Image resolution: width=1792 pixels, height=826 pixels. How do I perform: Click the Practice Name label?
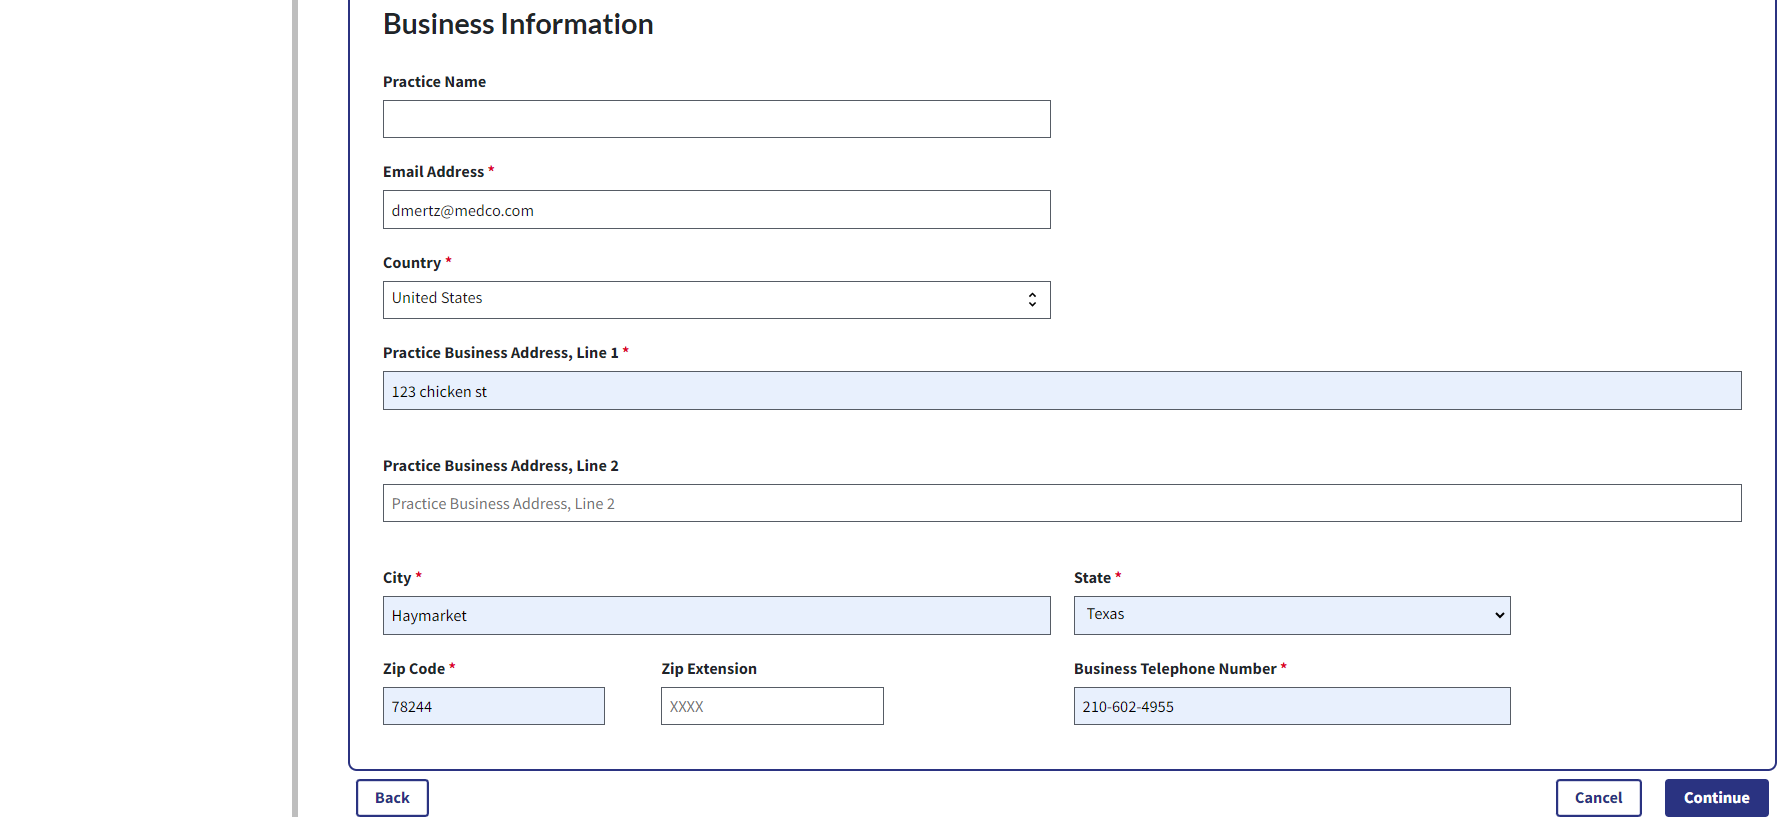click(434, 82)
